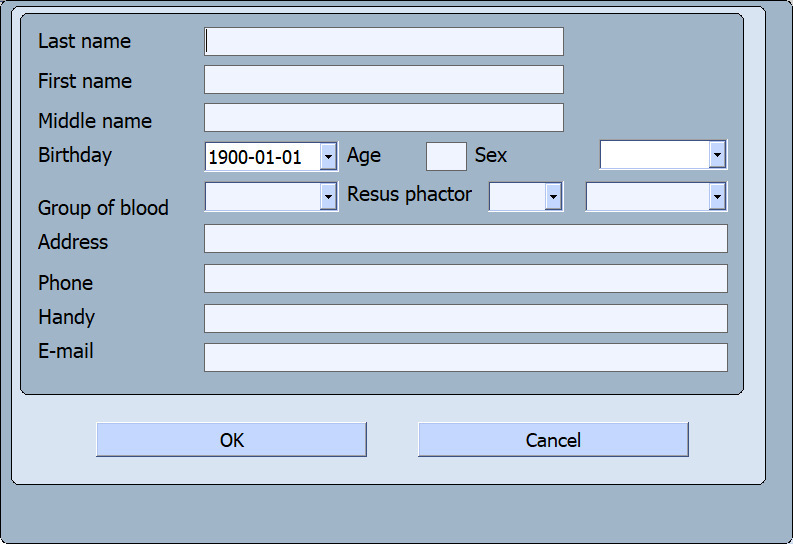Viewport: 793px width, 544px height.
Task: Open the Group of blood dropdown
Action: point(328,197)
